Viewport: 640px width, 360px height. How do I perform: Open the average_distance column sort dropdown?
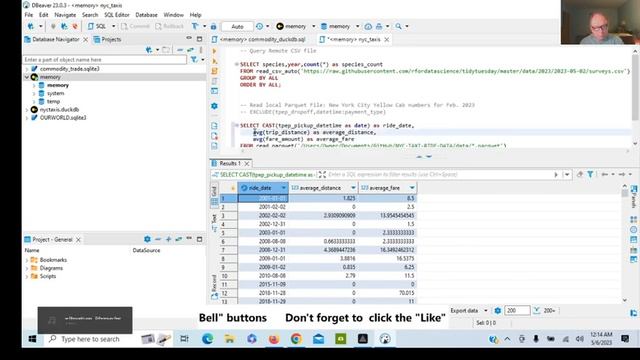click(353, 188)
